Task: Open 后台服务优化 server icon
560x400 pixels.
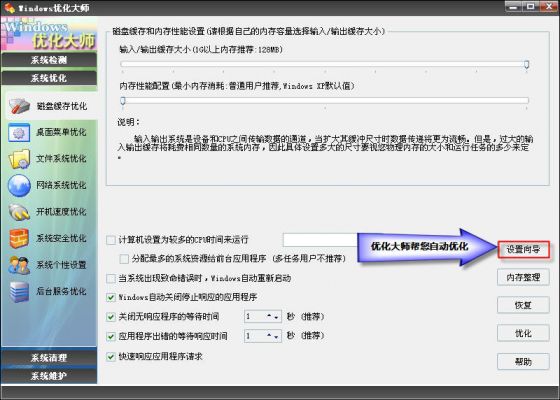Action: coord(19,291)
